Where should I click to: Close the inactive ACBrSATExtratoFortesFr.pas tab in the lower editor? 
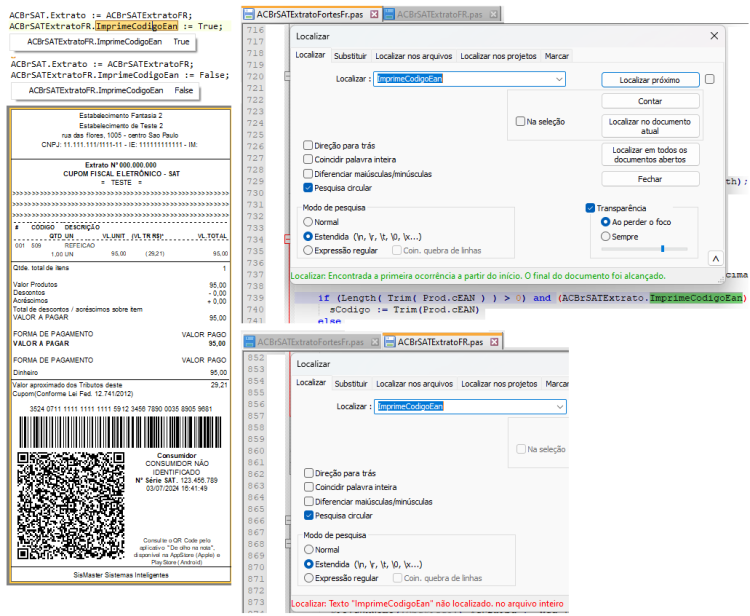pos(375,342)
